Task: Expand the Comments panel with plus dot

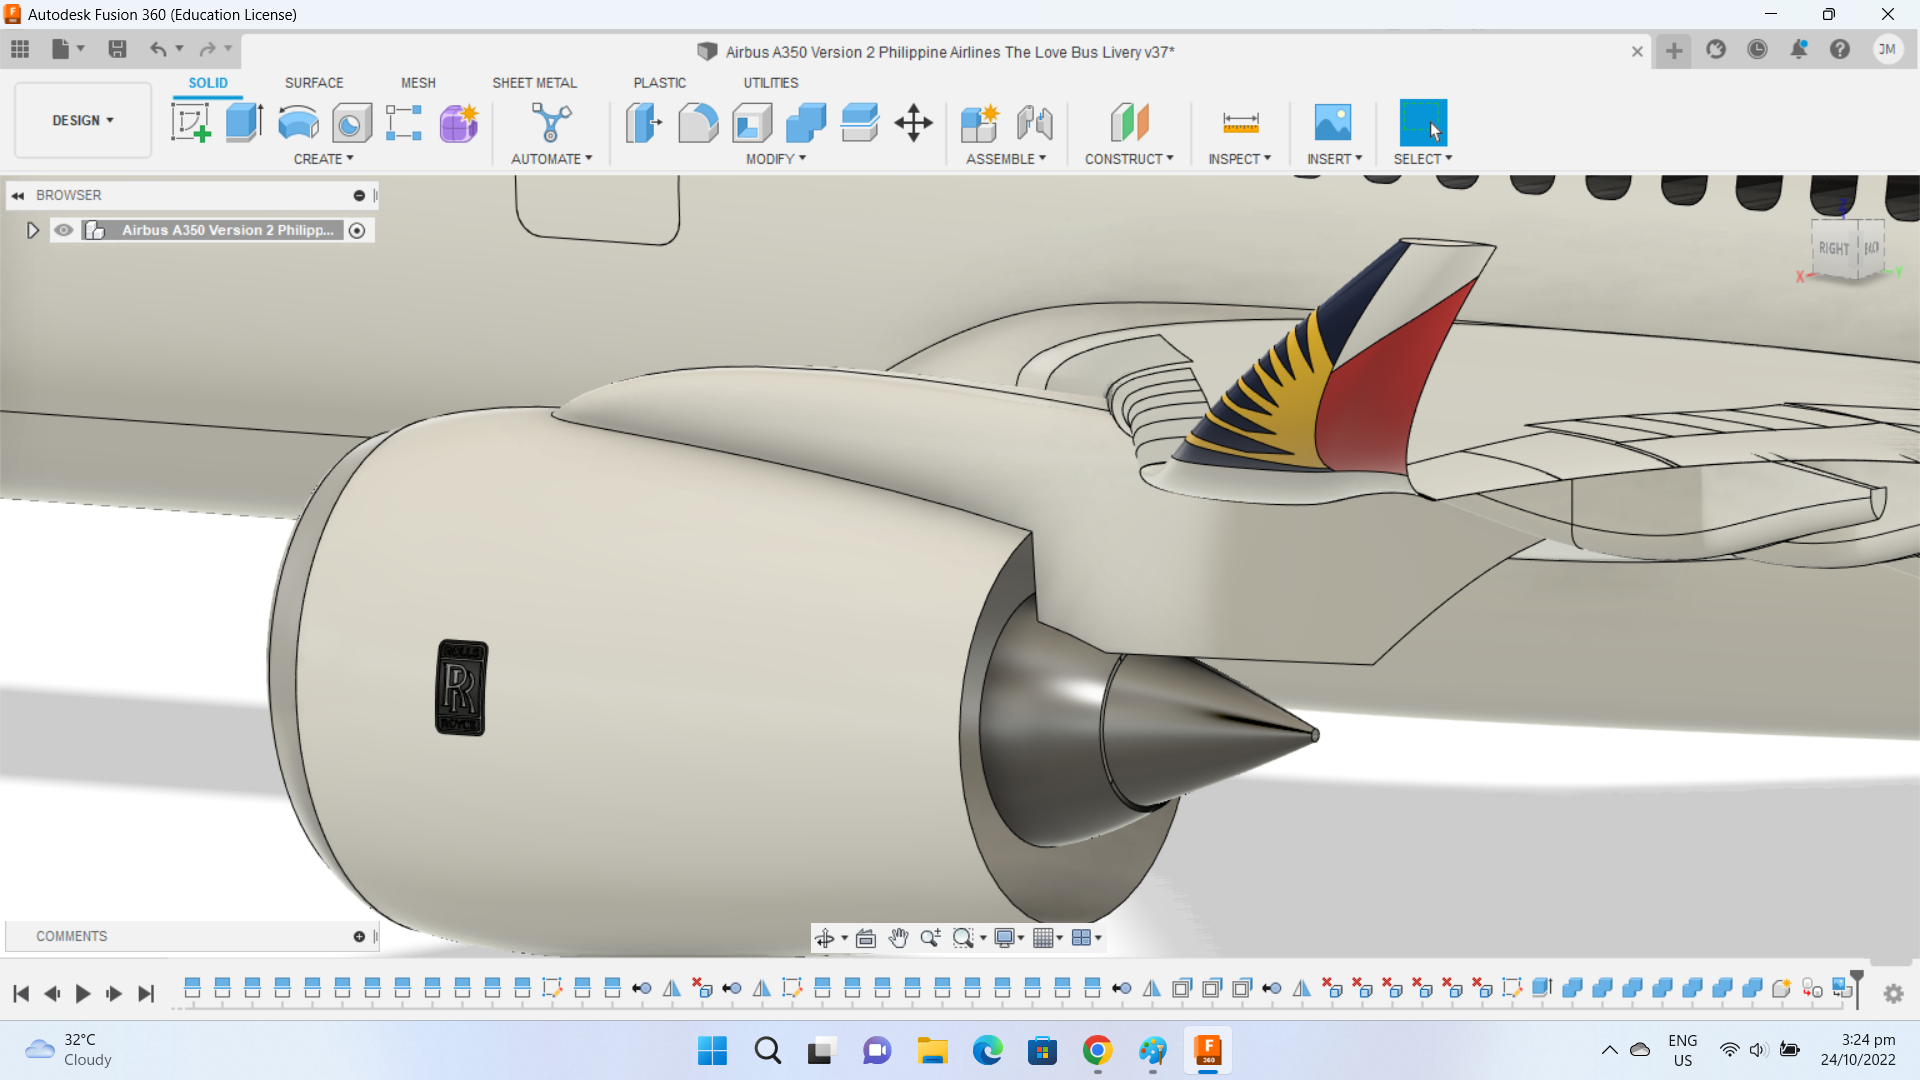Action: (x=359, y=937)
